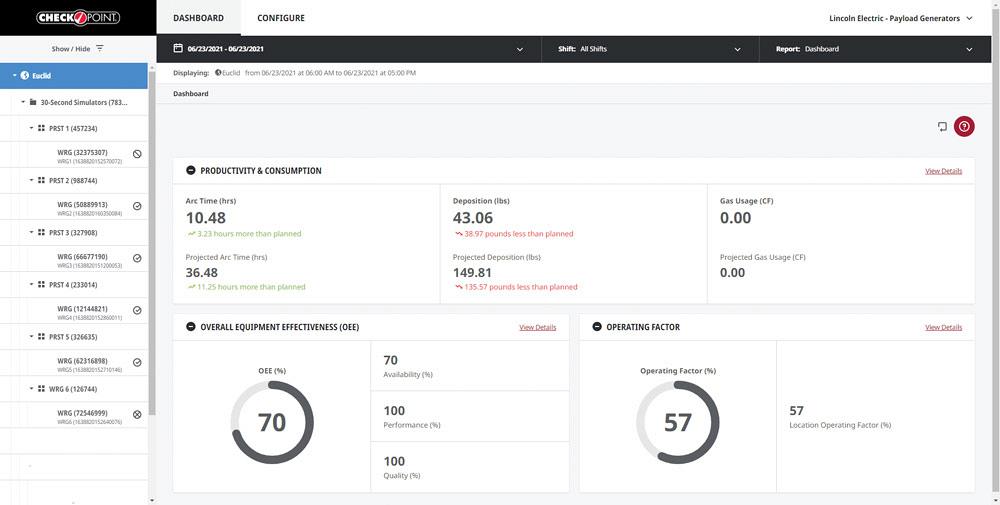Click status icon for WRG (72546999)
Screen dimensions: 1000x505
pos(137,415)
